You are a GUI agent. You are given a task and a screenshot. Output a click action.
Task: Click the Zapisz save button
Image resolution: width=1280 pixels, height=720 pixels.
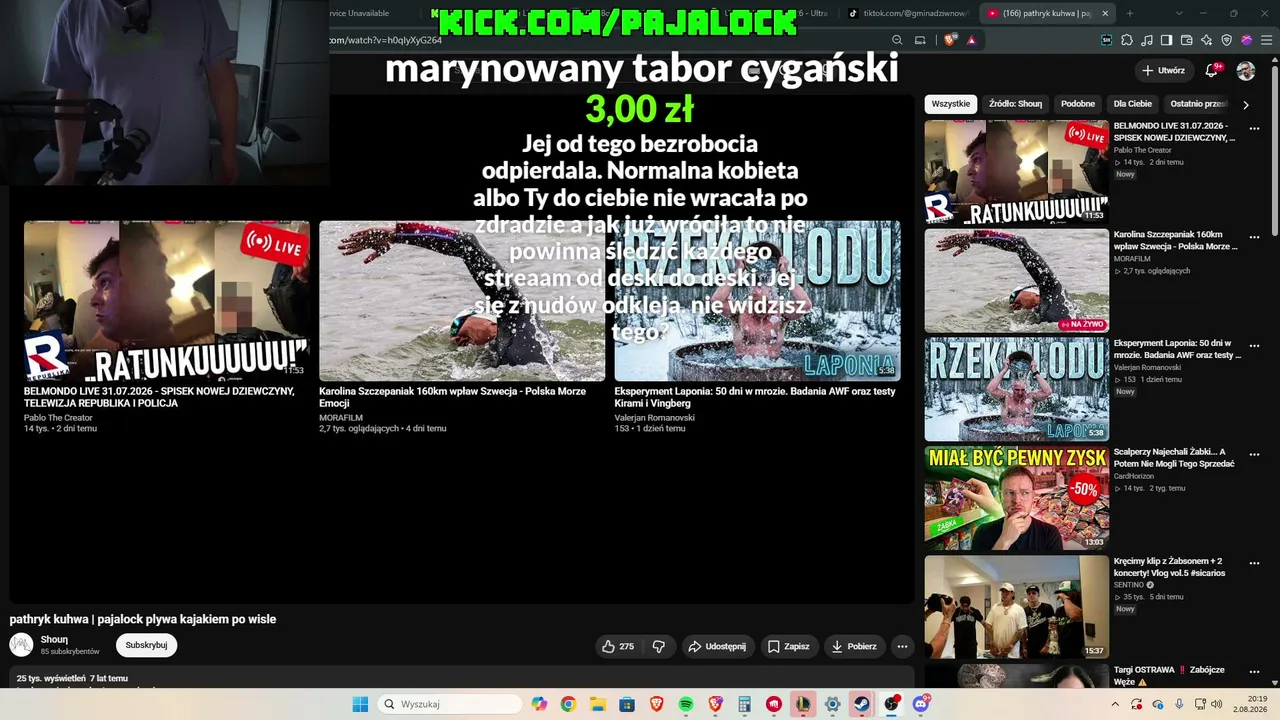788,646
